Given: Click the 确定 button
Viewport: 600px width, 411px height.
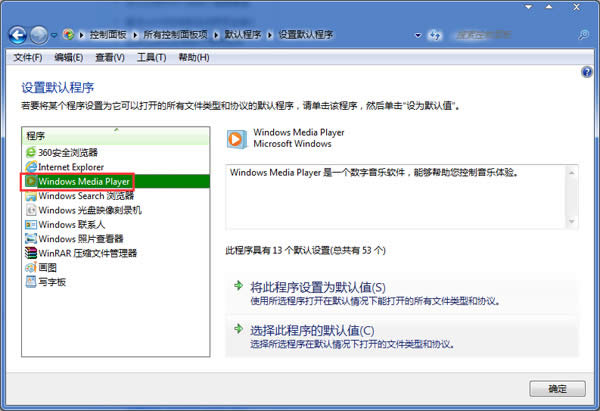Looking at the screenshot, I should coord(557,389).
